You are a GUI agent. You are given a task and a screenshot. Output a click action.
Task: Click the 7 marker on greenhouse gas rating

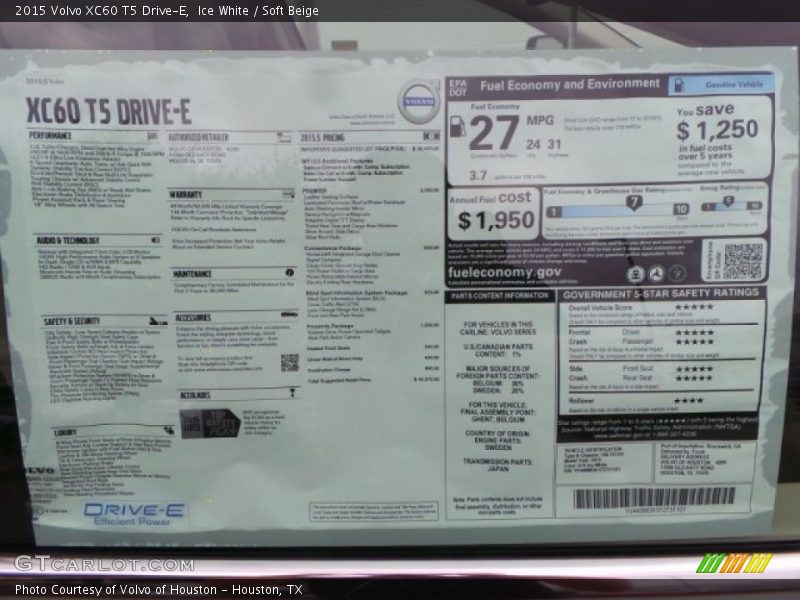[634, 203]
